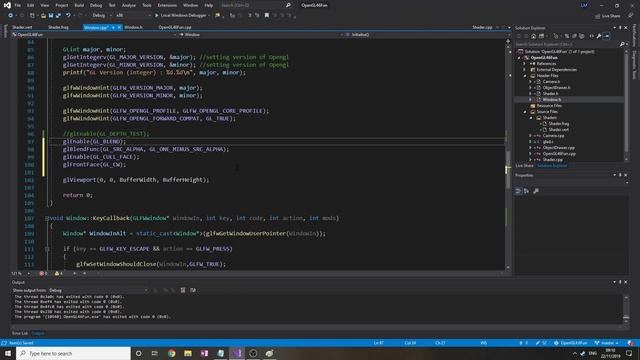Image resolution: width=640 pixels, height=360 pixels.
Task: Click the Save icon in toolbar
Action: click(51, 16)
